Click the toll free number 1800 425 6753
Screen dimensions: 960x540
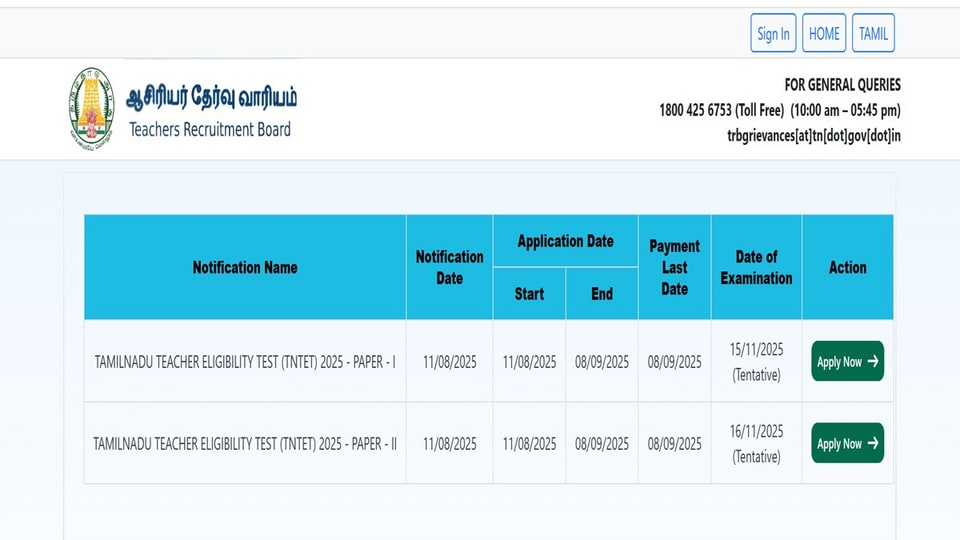pyautogui.click(x=696, y=110)
